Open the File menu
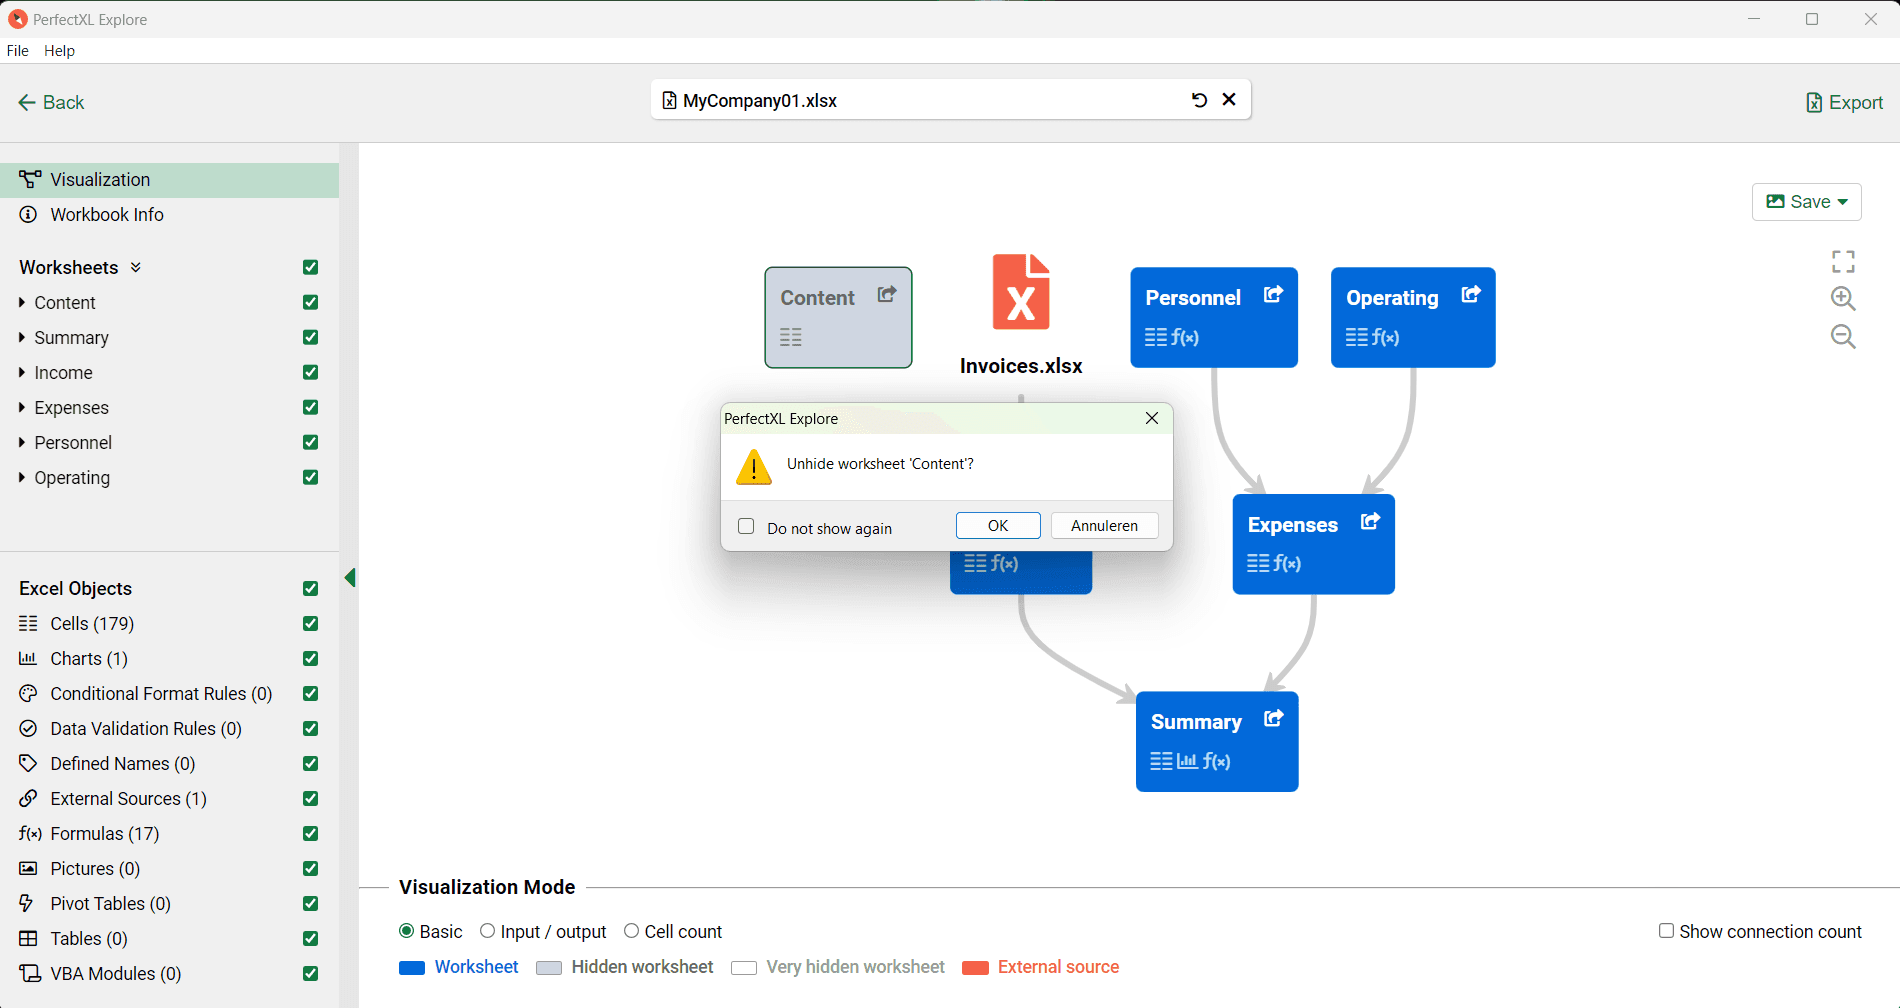This screenshot has width=1900, height=1008. click(18, 51)
